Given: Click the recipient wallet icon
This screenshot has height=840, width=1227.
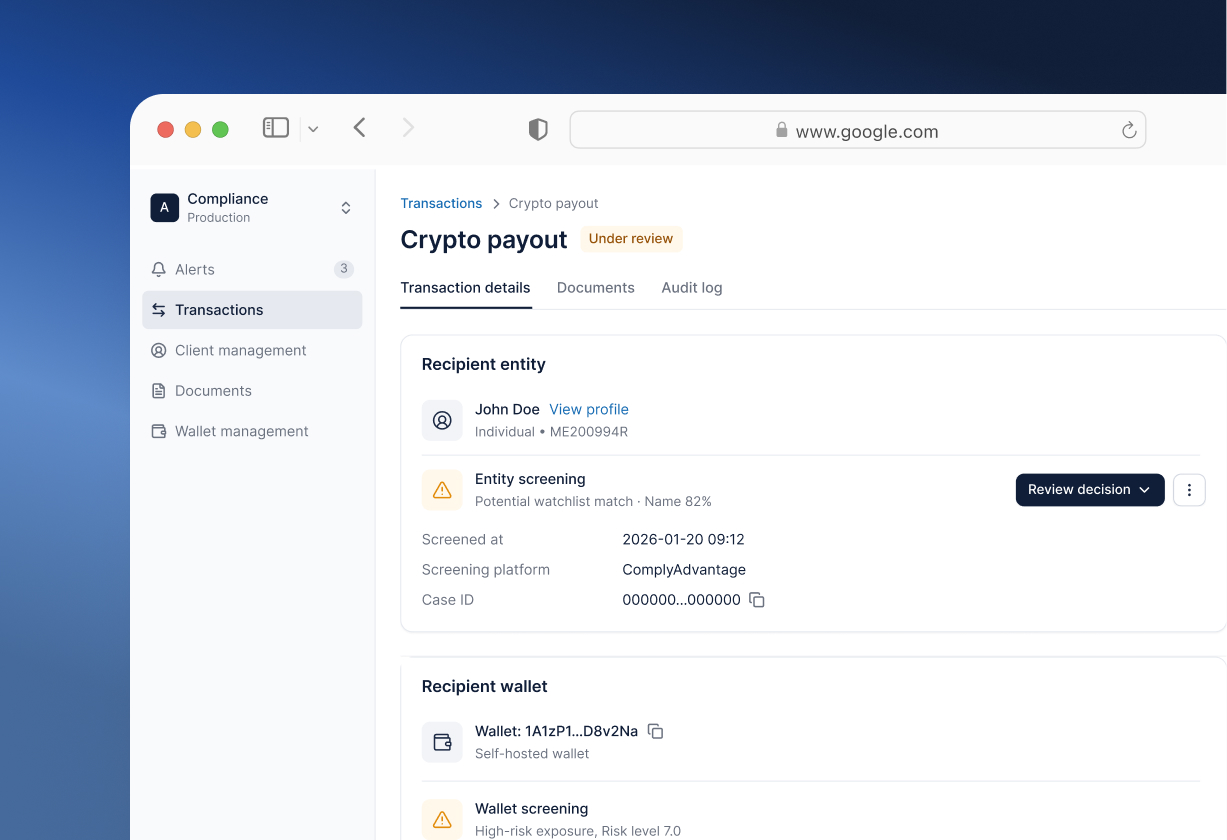Looking at the screenshot, I should point(442,742).
